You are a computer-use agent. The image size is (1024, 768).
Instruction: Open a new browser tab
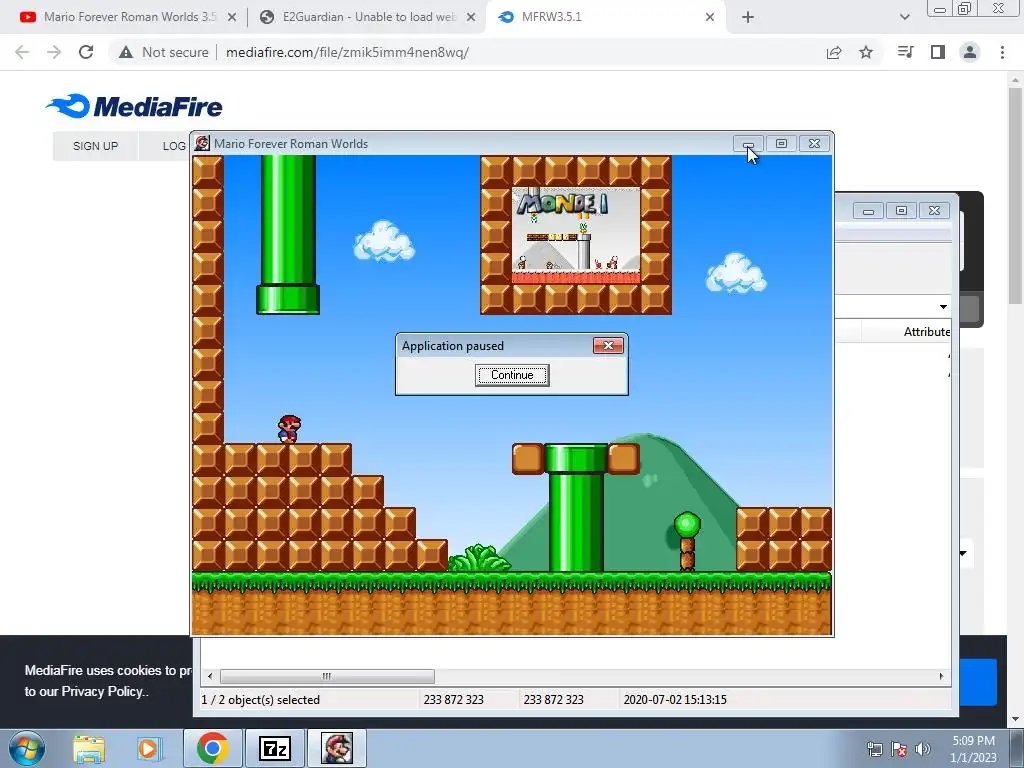click(748, 18)
